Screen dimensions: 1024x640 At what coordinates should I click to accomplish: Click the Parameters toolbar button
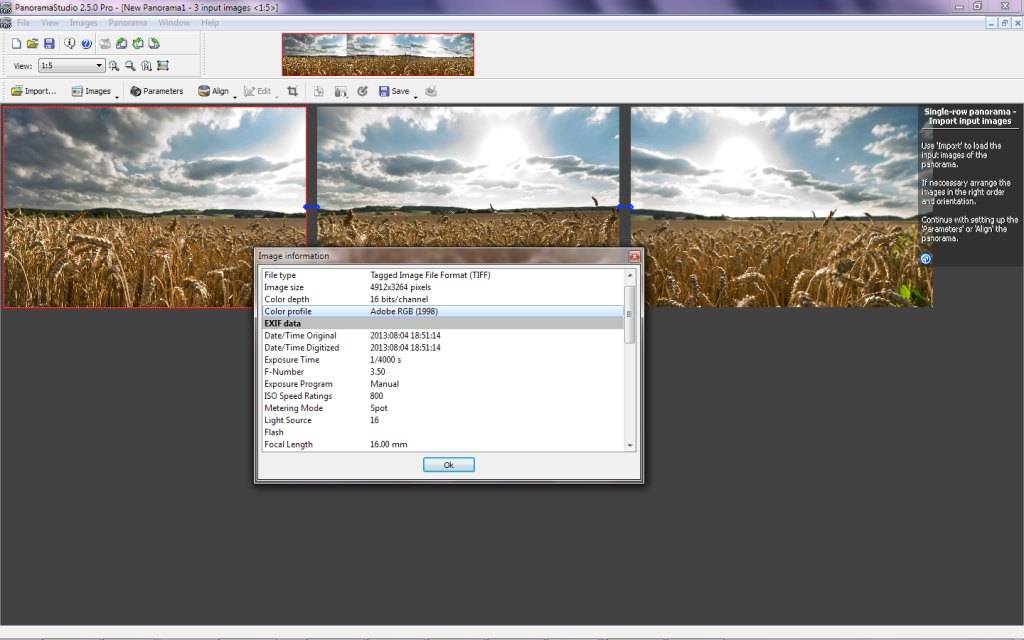pos(156,91)
